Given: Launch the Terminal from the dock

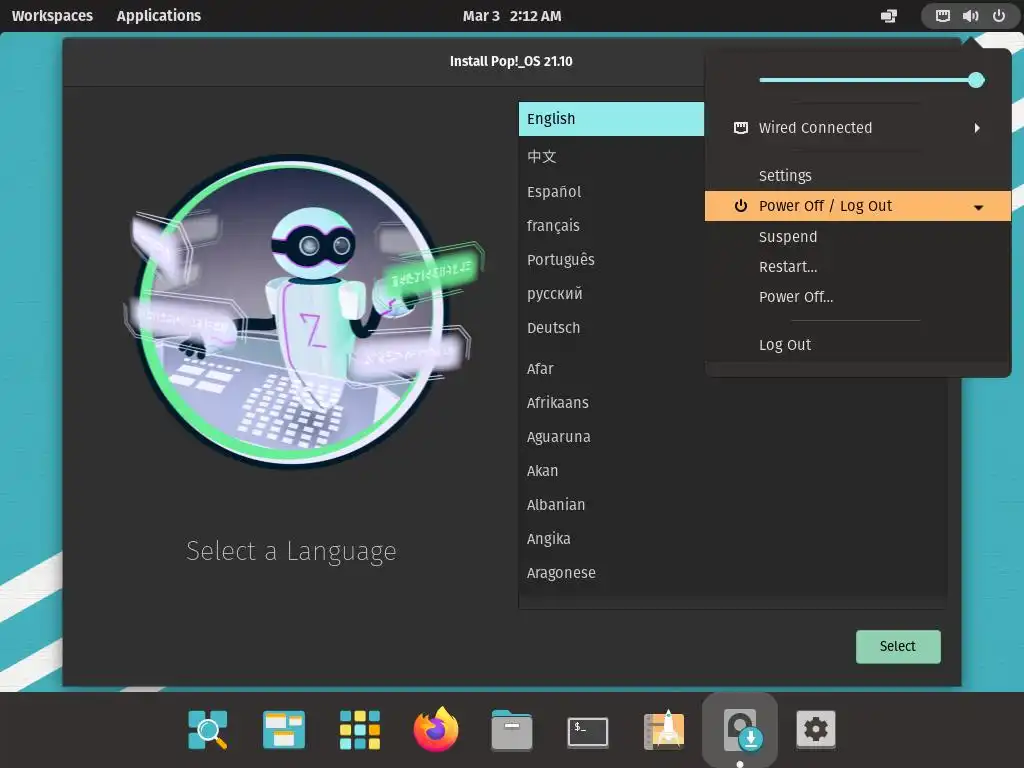Looking at the screenshot, I should tap(588, 731).
